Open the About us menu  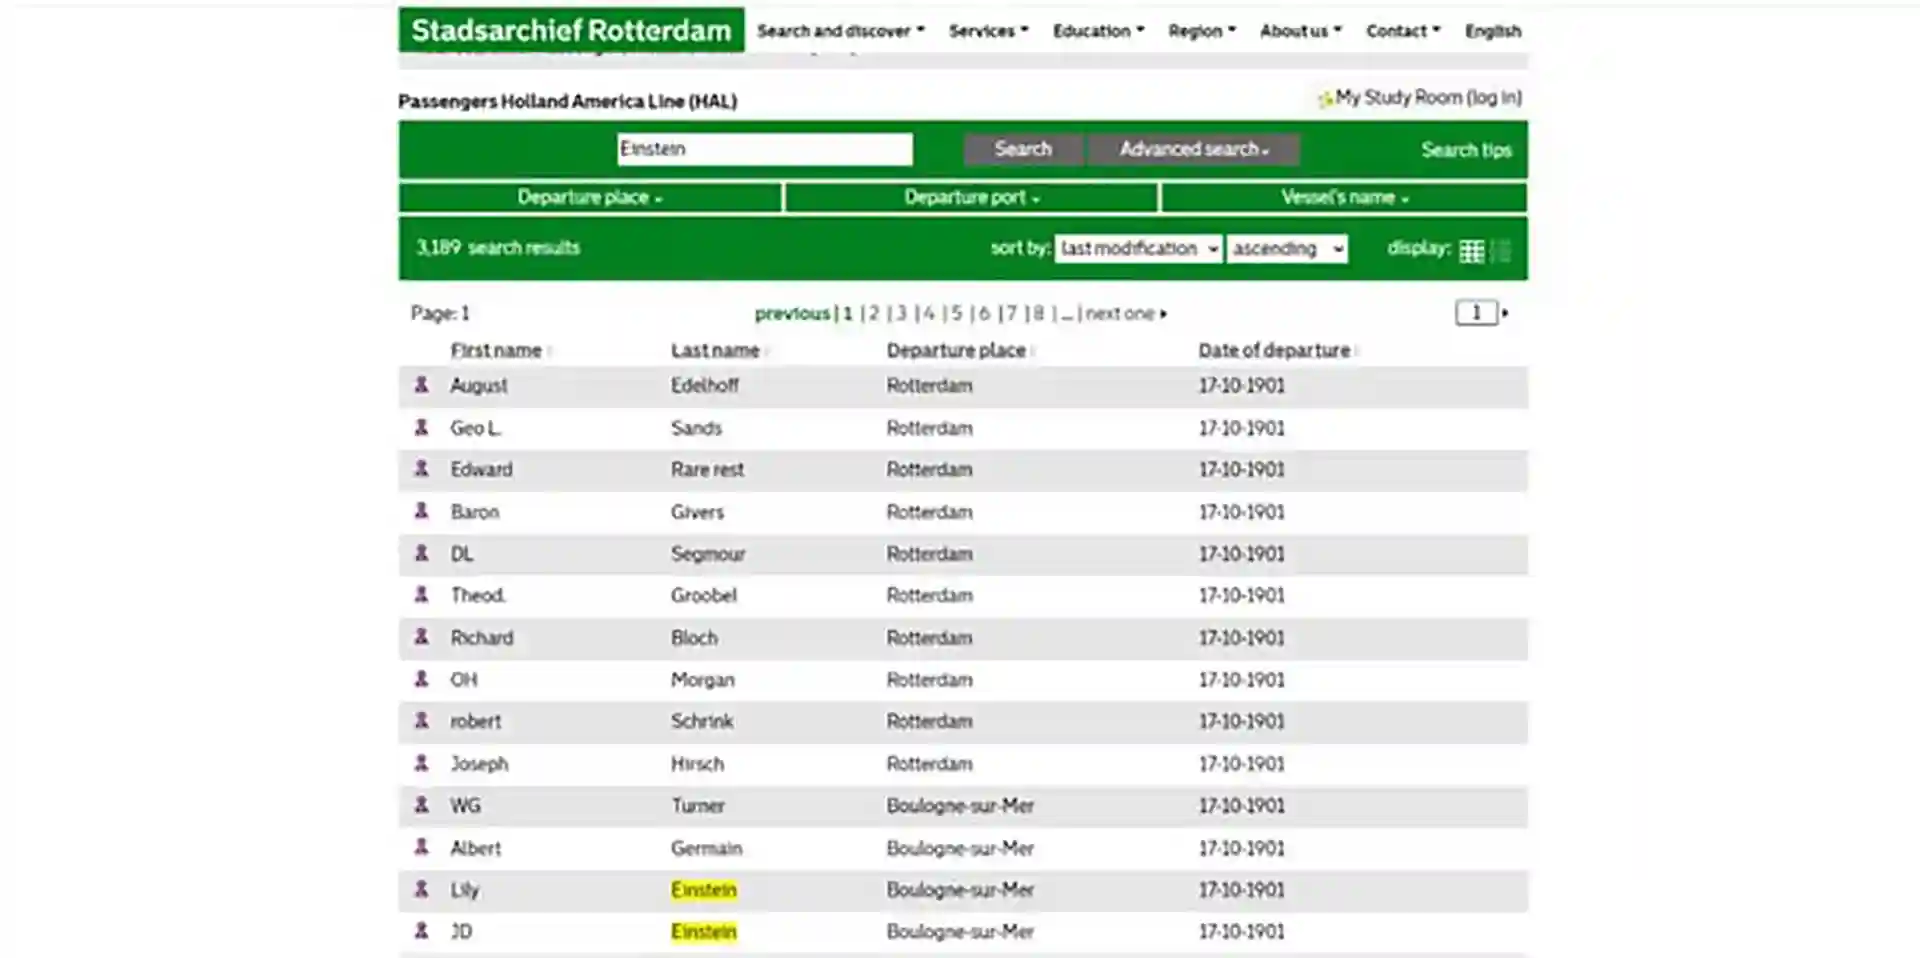pos(1300,31)
